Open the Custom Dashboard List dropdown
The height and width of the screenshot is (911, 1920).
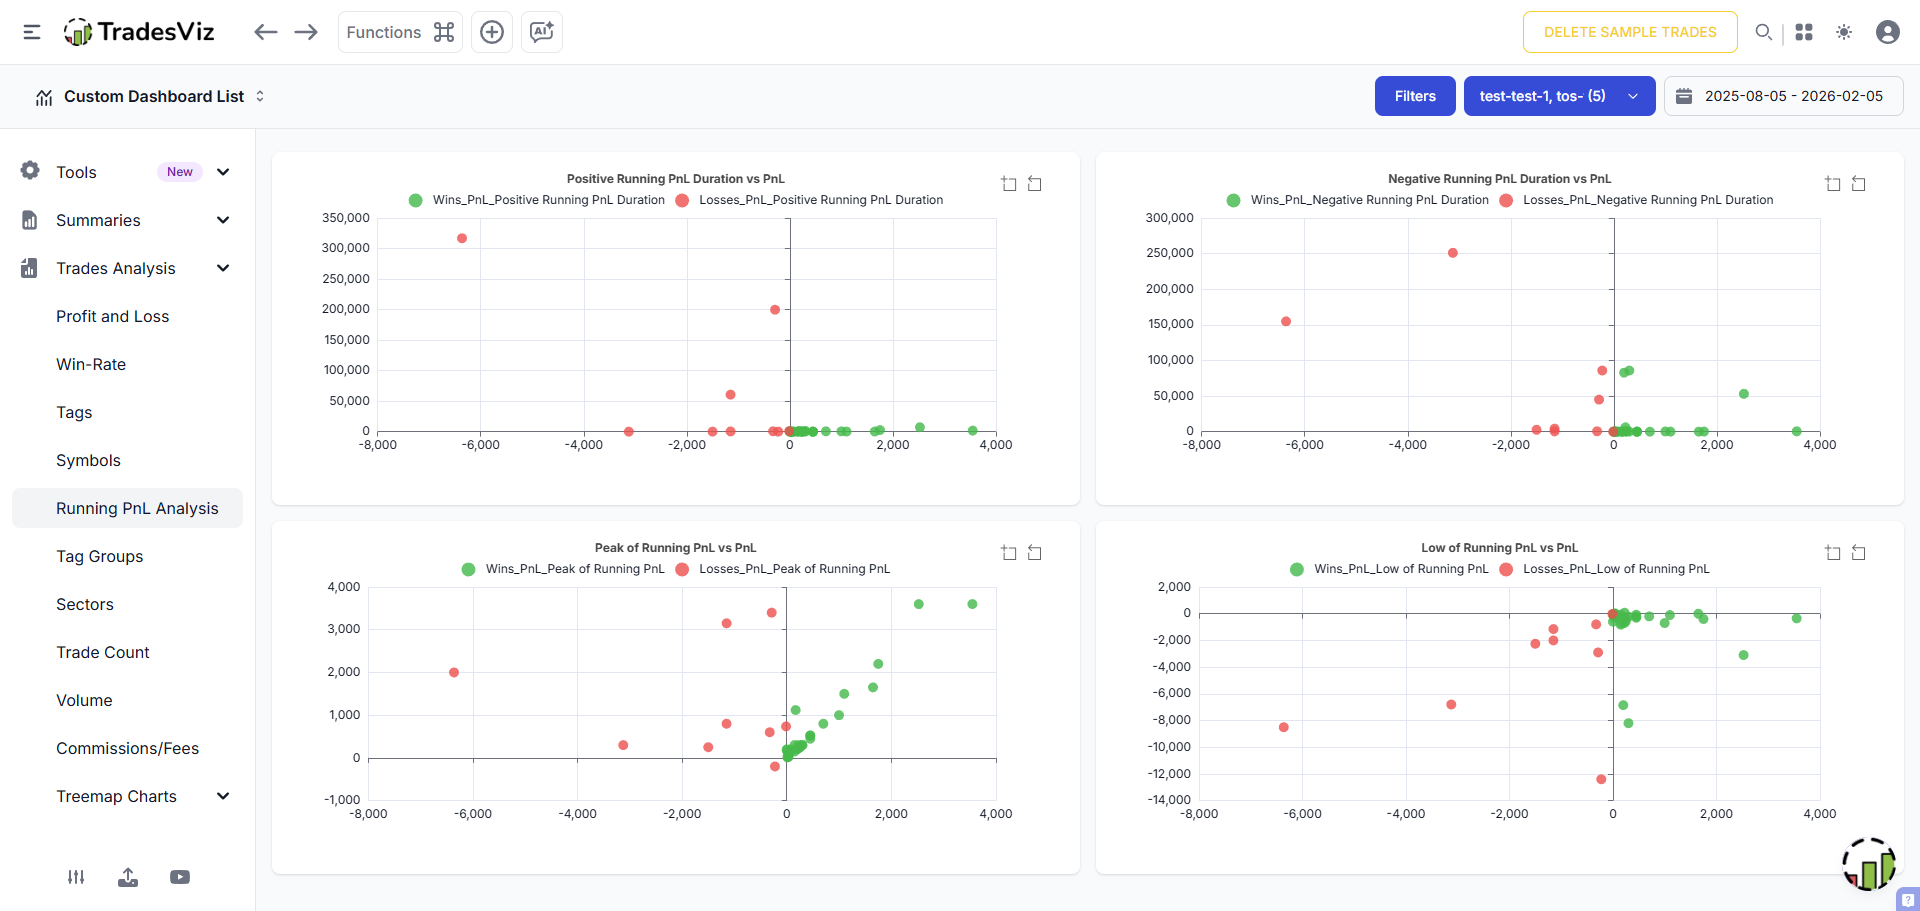[150, 97]
